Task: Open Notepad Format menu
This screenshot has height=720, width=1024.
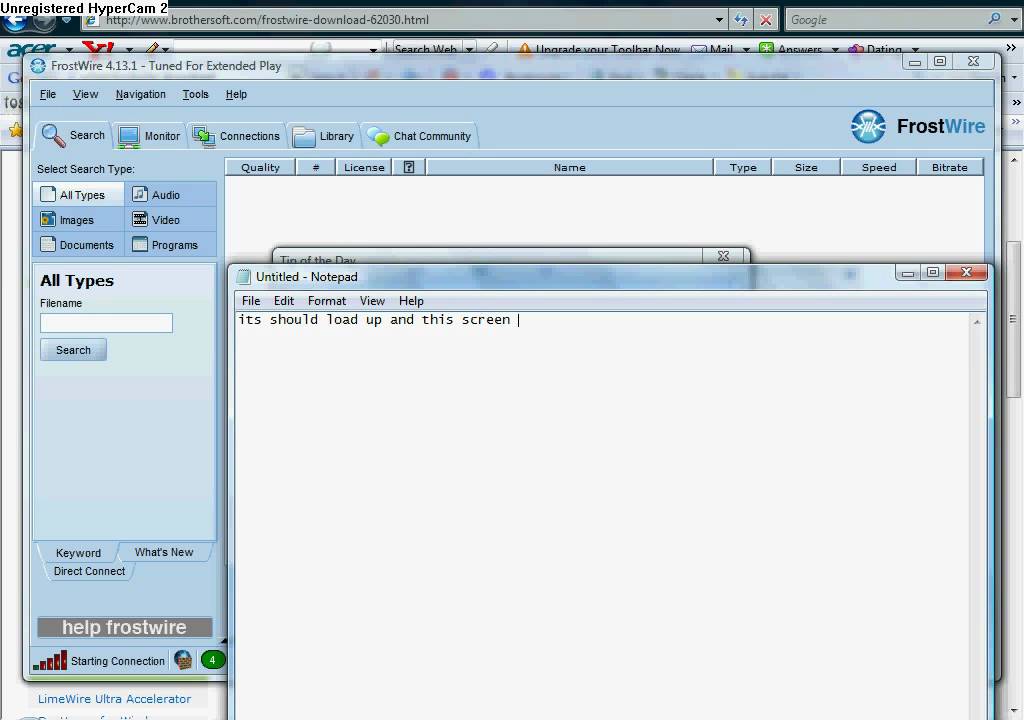Action: pyautogui.click(x=327, y=301)
